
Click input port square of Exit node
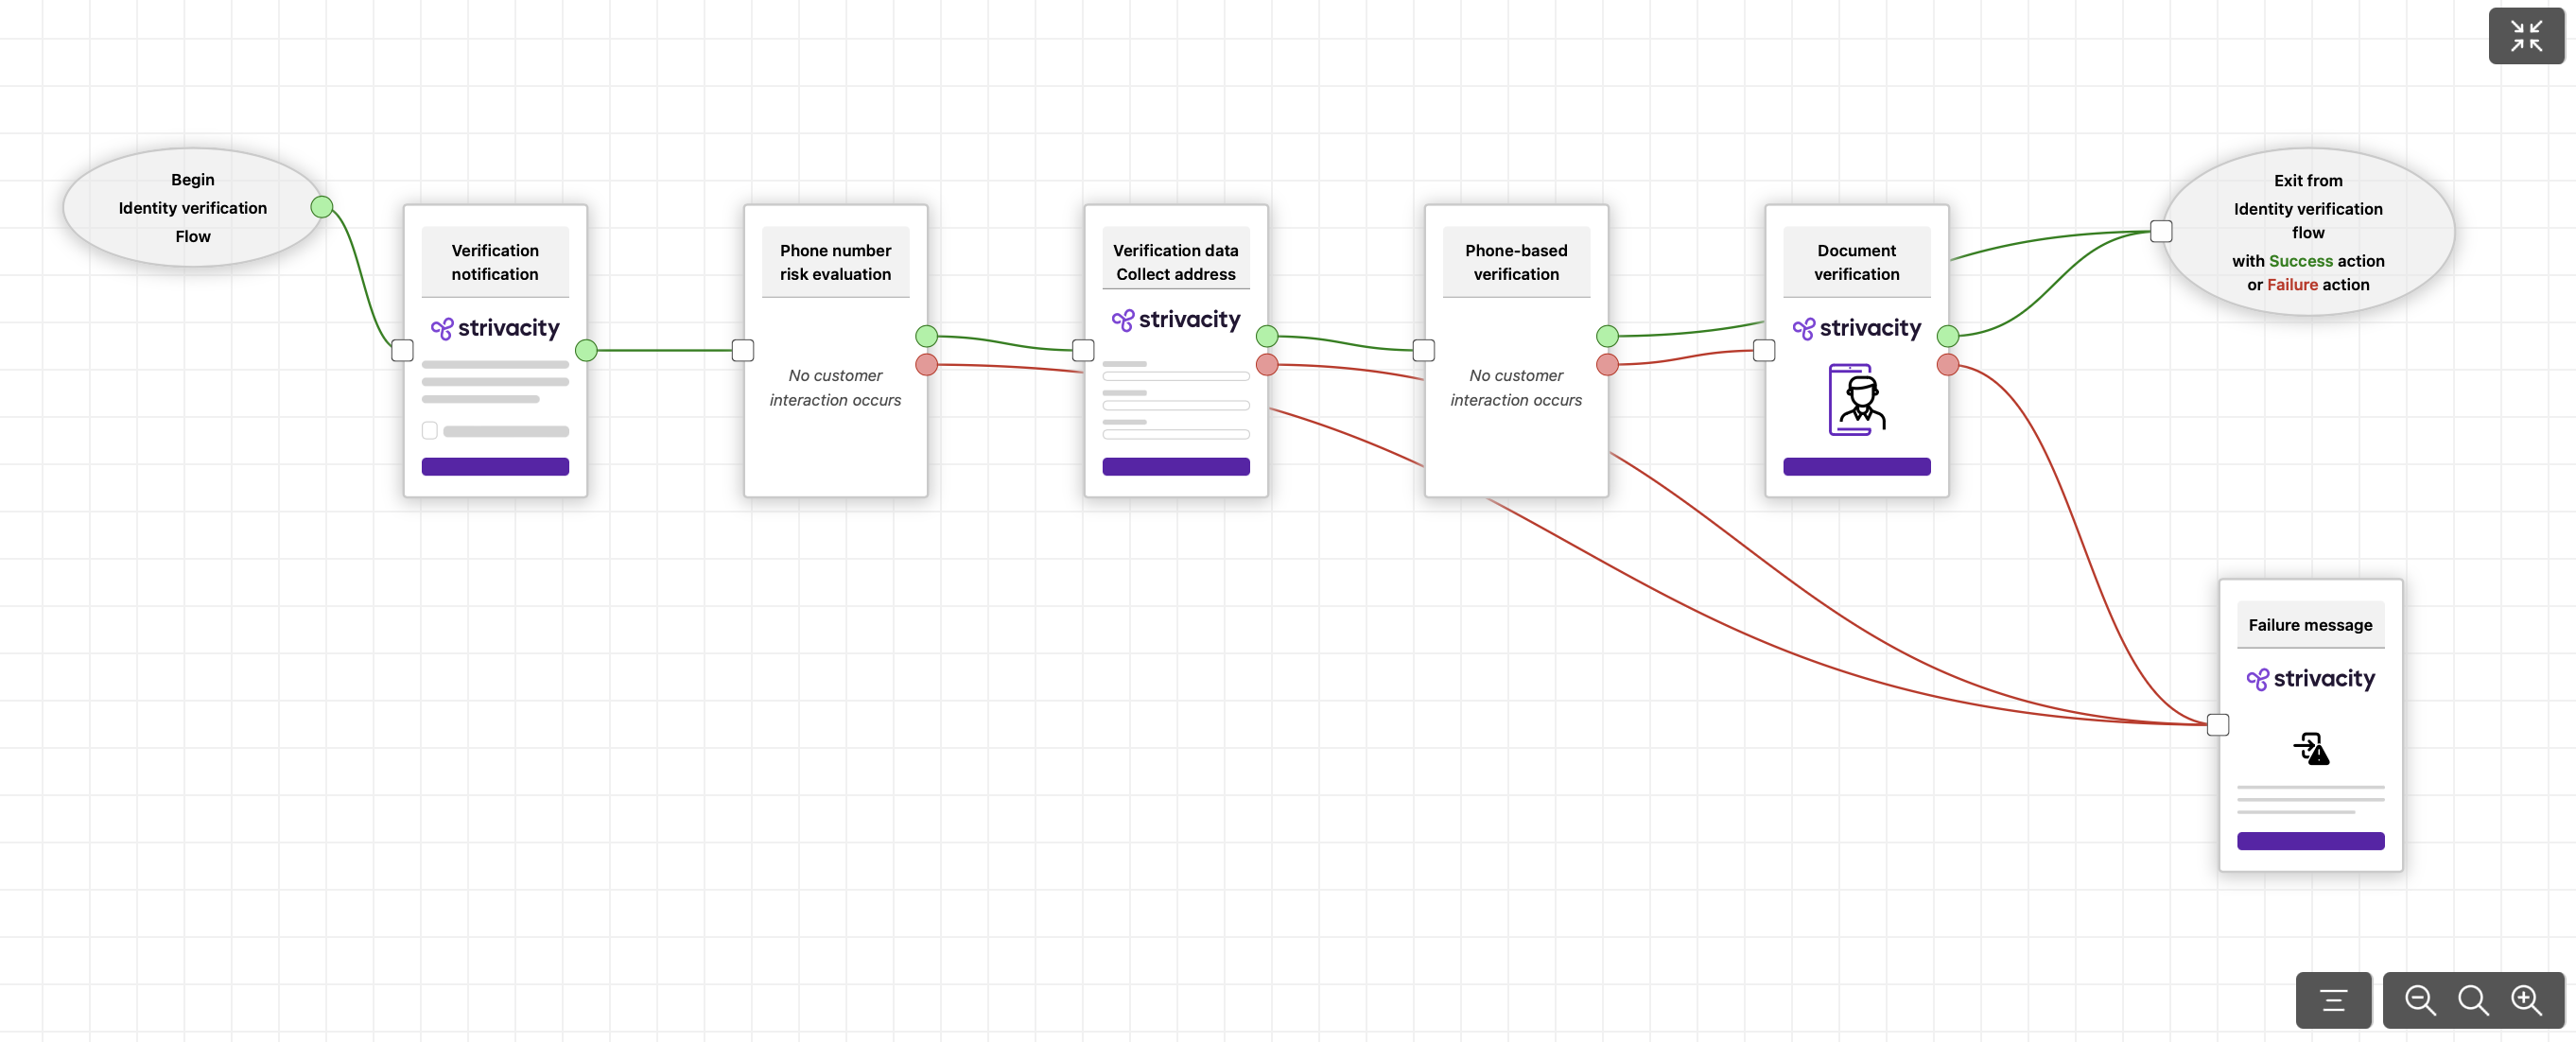click(x=2162, y=232)
